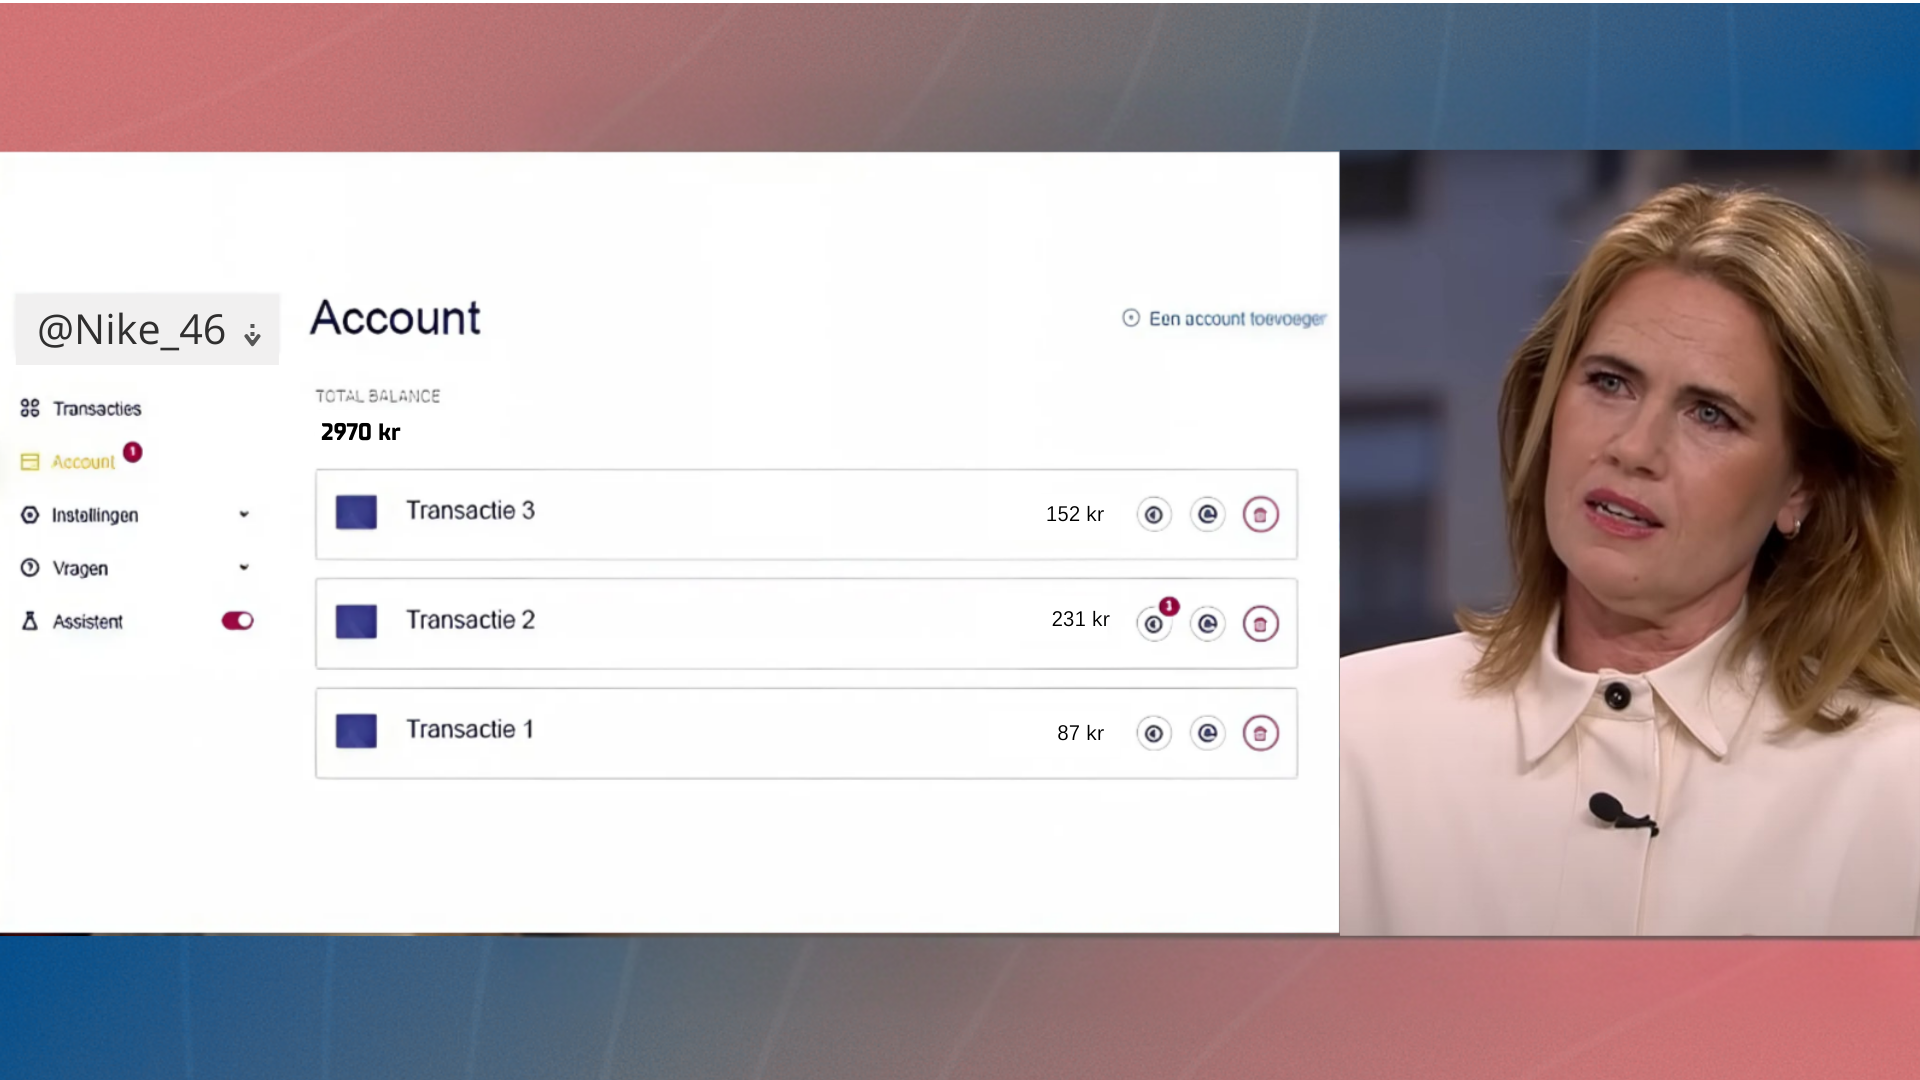Image resolution: width=1920 pixels, height=1080 pixels.
Task: Click the refresh icon on Transactie 3
Action: point(1207,514)
